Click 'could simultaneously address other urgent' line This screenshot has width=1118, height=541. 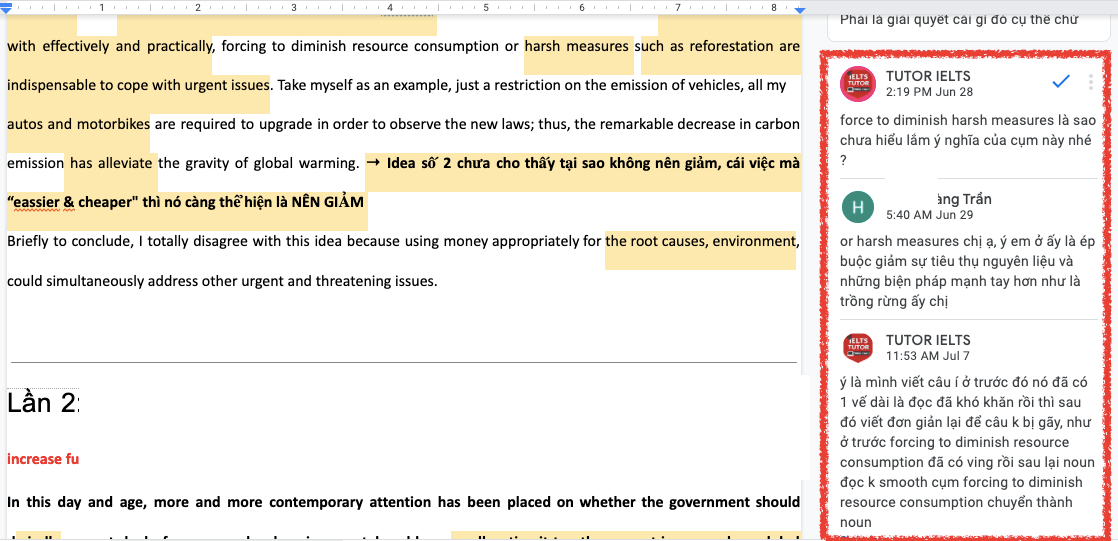(222, 281)
